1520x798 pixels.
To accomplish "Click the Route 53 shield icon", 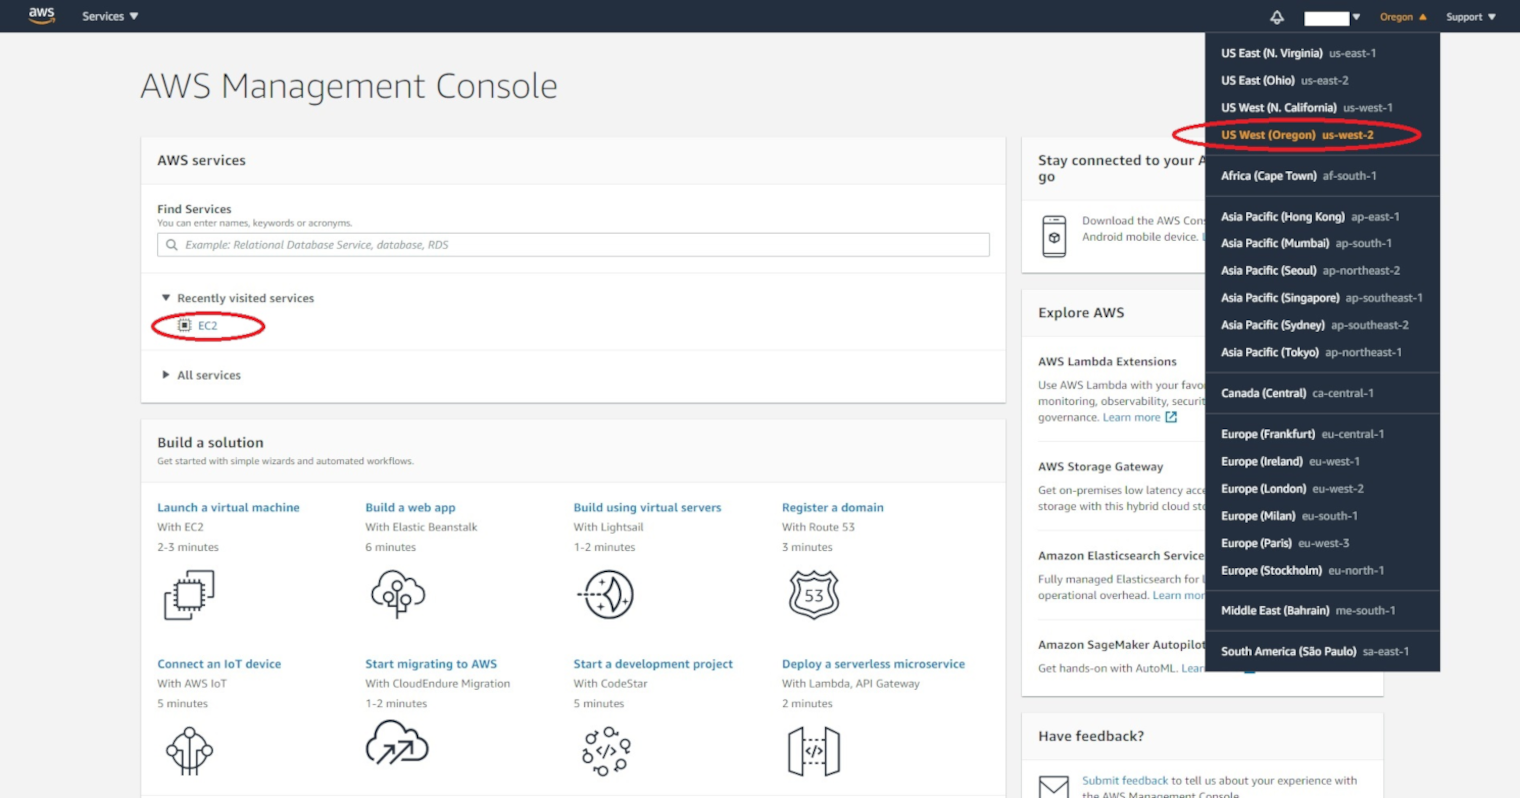I will 814,595.
